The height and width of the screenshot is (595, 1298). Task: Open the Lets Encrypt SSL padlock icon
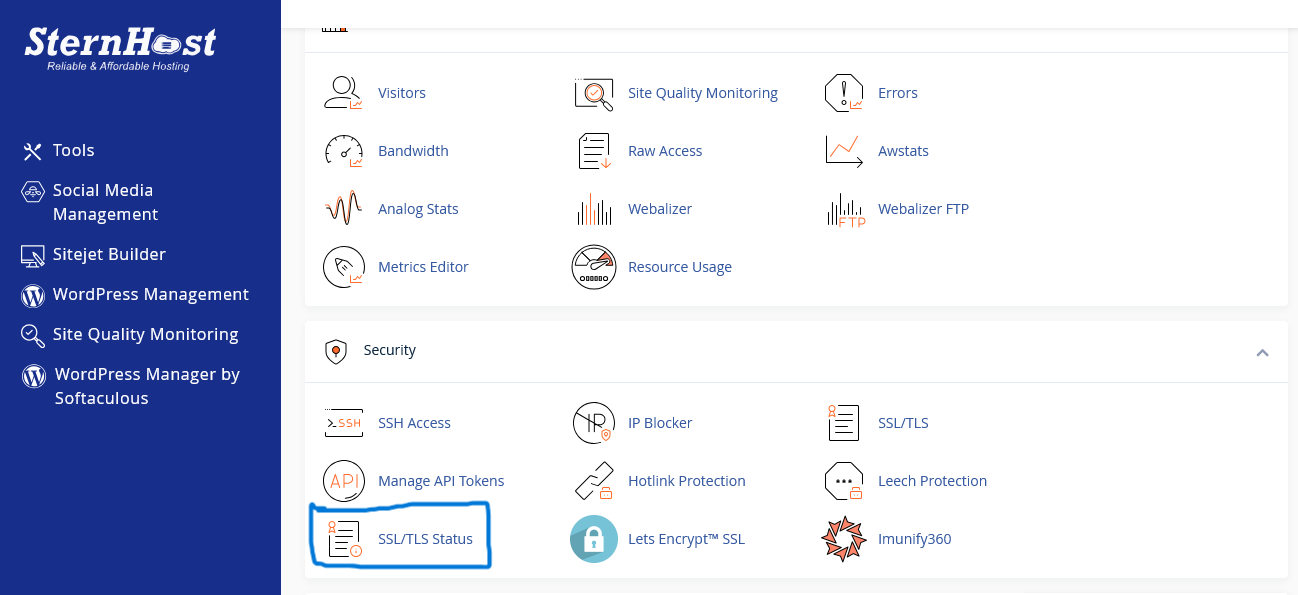pos(593,539)
